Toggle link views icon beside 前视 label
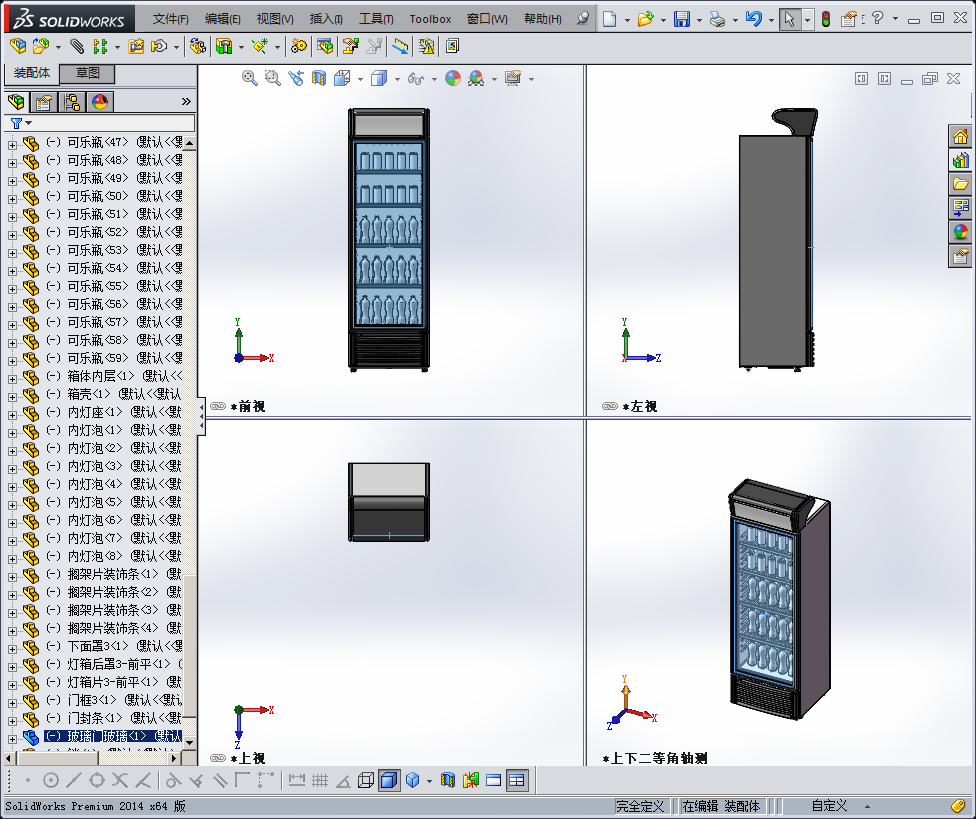Screen dimensions: 976x819 [x=218, y=406]
